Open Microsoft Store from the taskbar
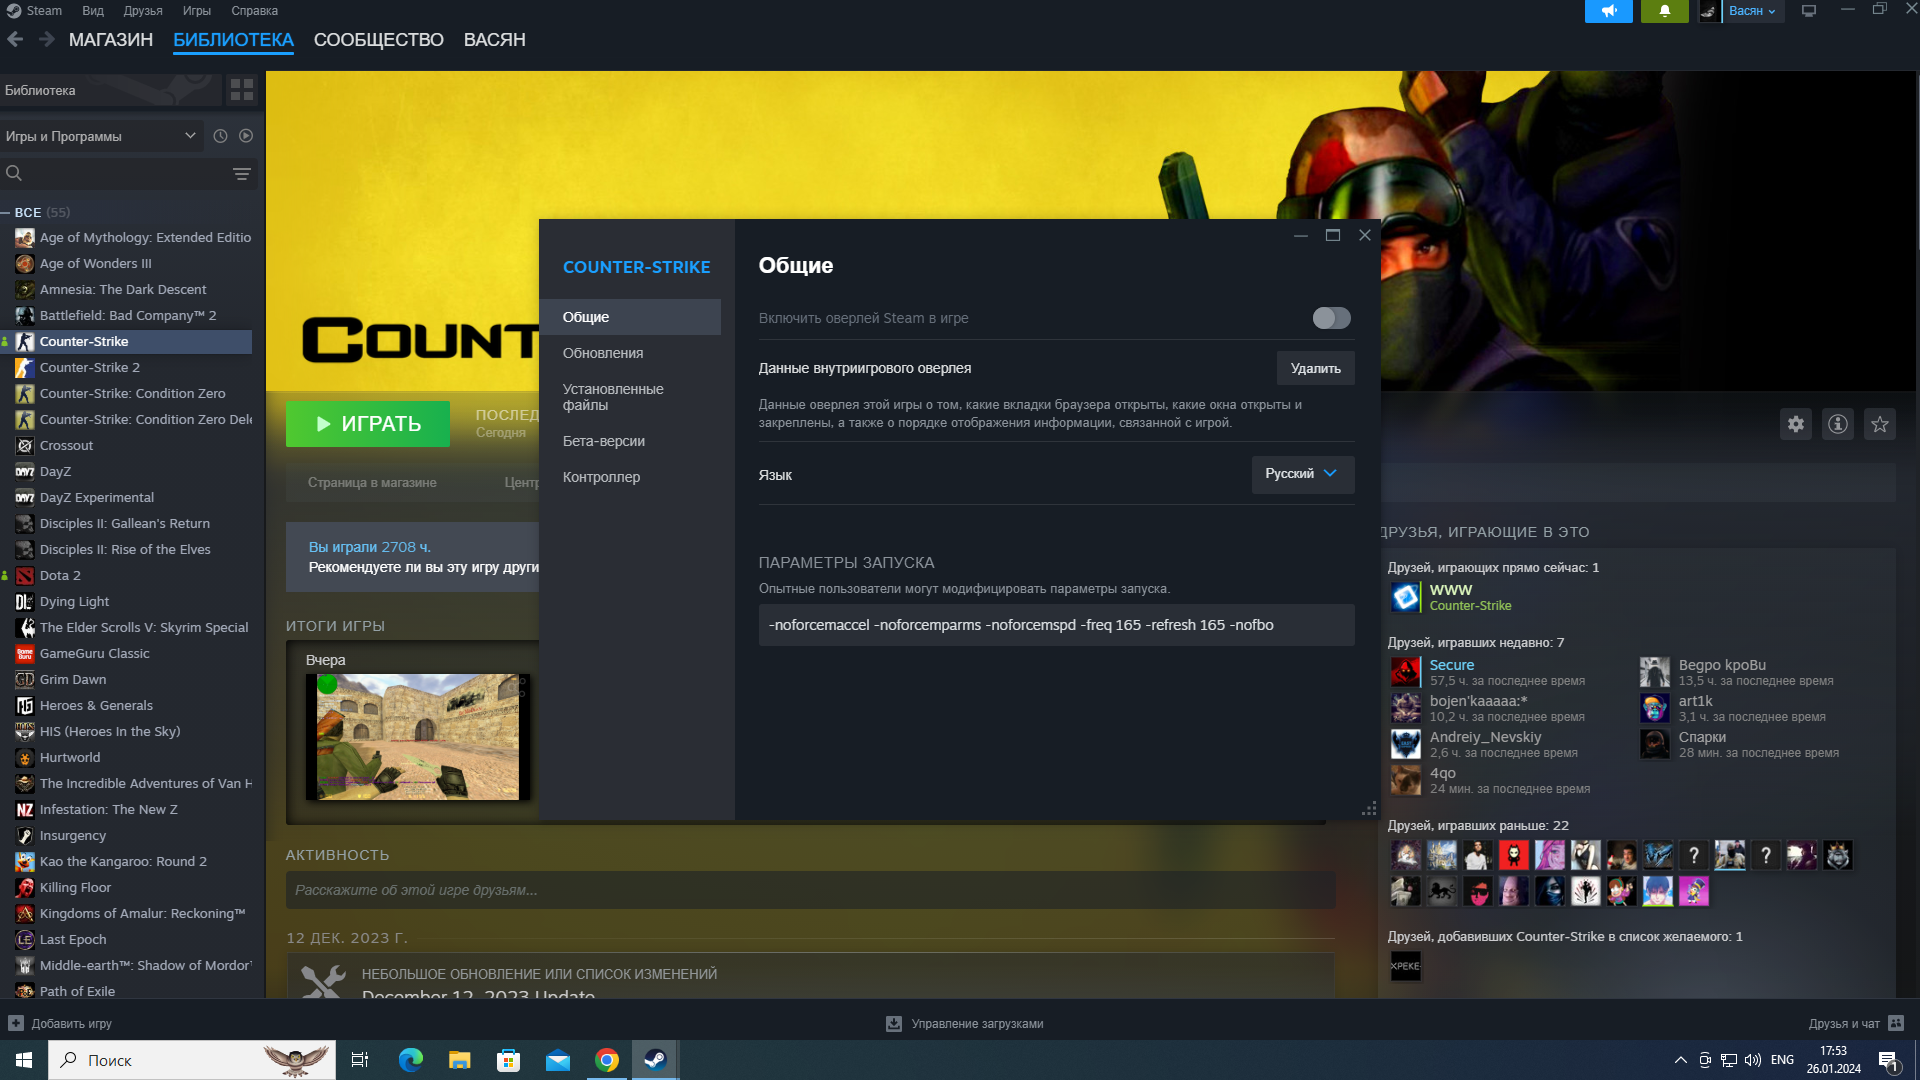The width and height of the screenshot is (1920, 1080). (x=508, y=1060)
